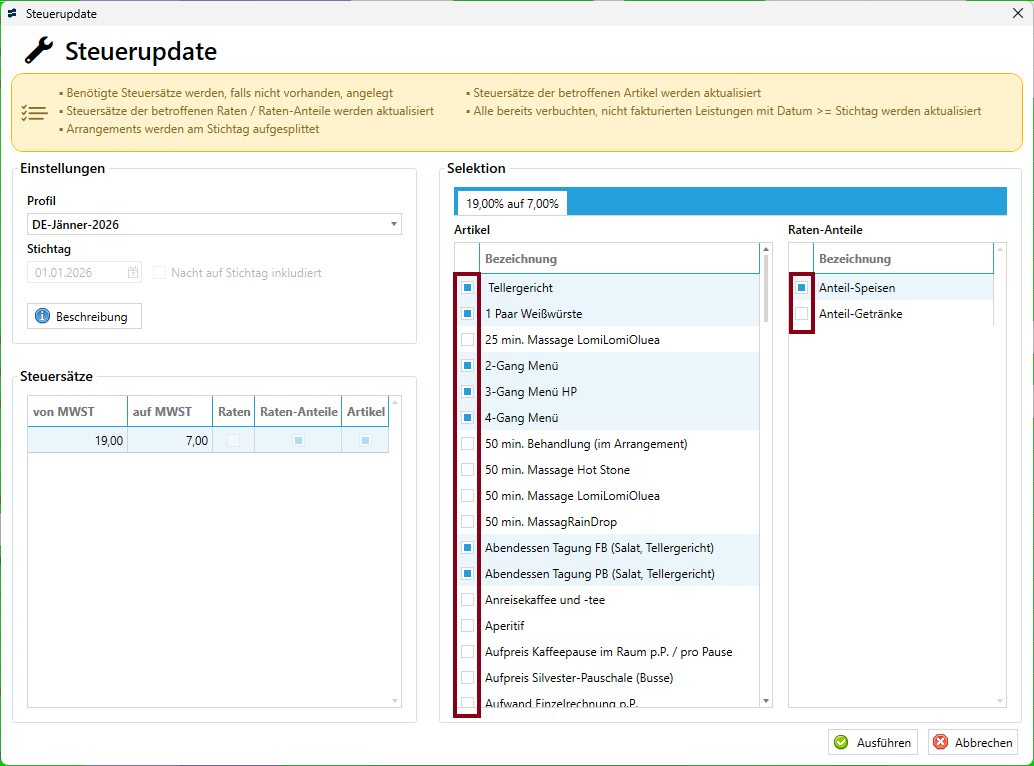Uncheck the Tellergericht article checkbox

[467, 287]
